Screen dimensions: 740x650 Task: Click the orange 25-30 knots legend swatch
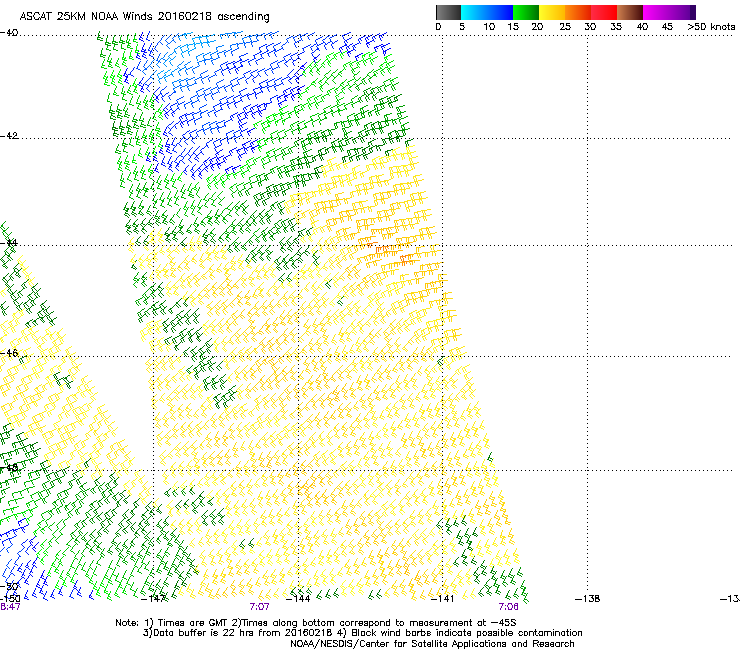coord(578,12)
